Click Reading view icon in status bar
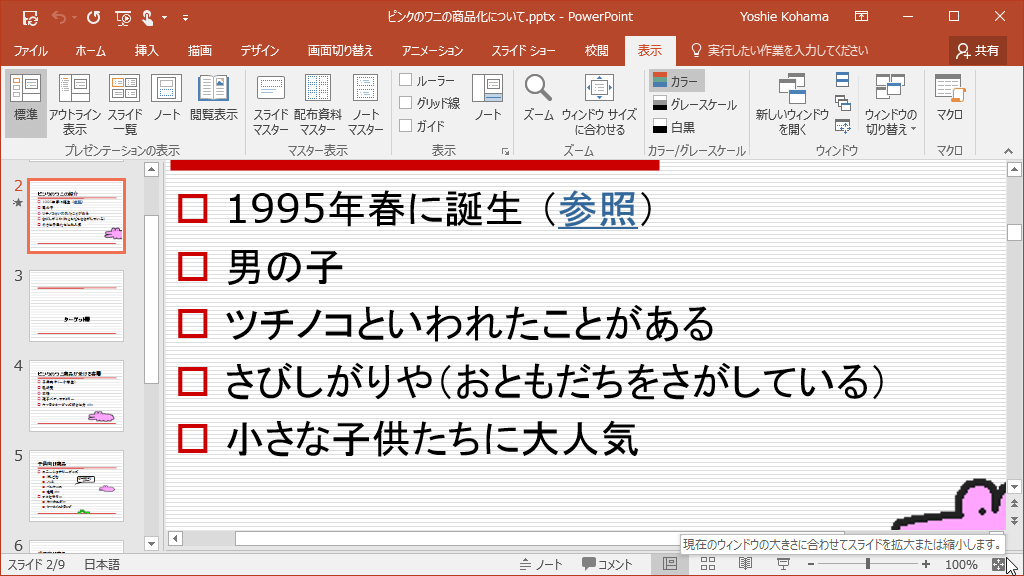Screen dimensions: 1024x576 pos(745,564)
